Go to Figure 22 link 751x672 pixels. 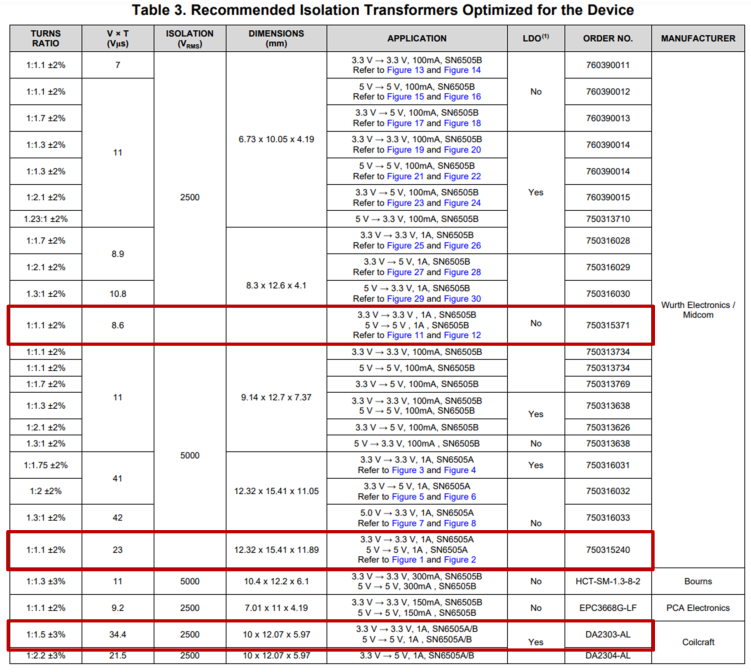[x=462, y=176]
